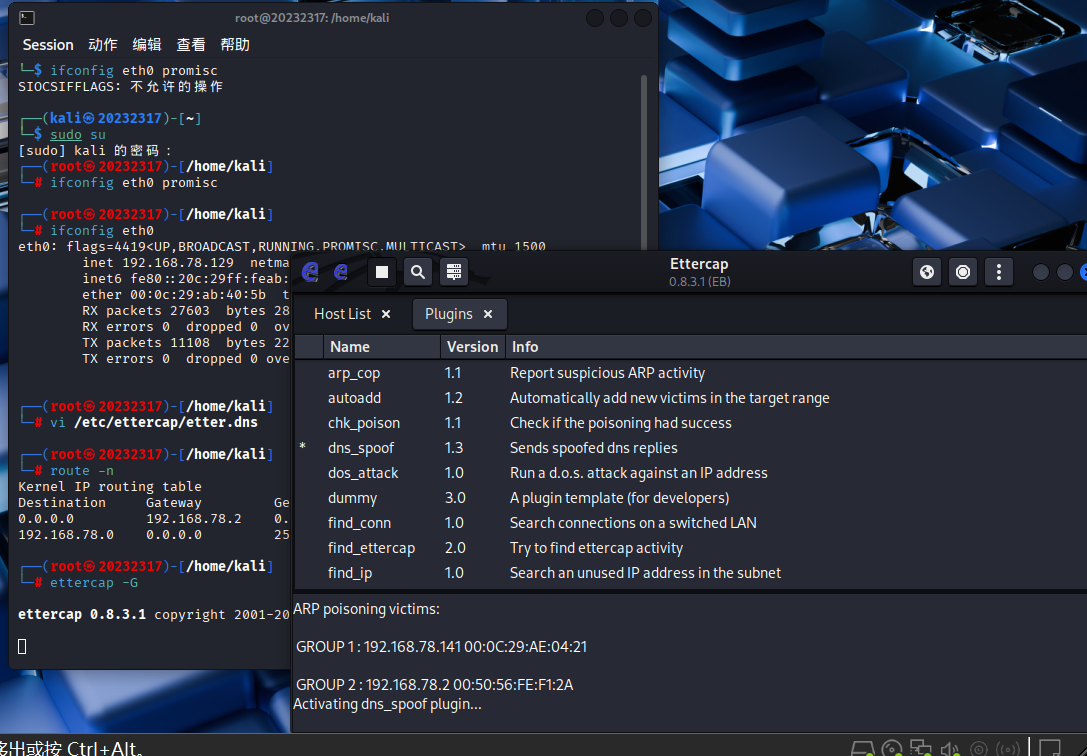Click 'vi /etc/ettercap/etter.dns' command in terminal
This screenshot has height=756, width=1087.
tap(153, 422)
